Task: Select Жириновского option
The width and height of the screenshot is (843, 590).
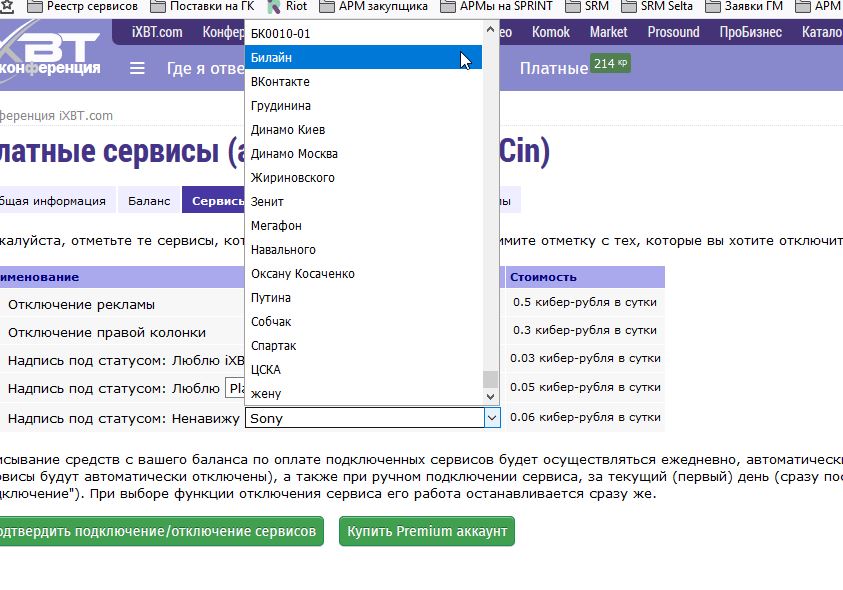Action: point(363,177)
